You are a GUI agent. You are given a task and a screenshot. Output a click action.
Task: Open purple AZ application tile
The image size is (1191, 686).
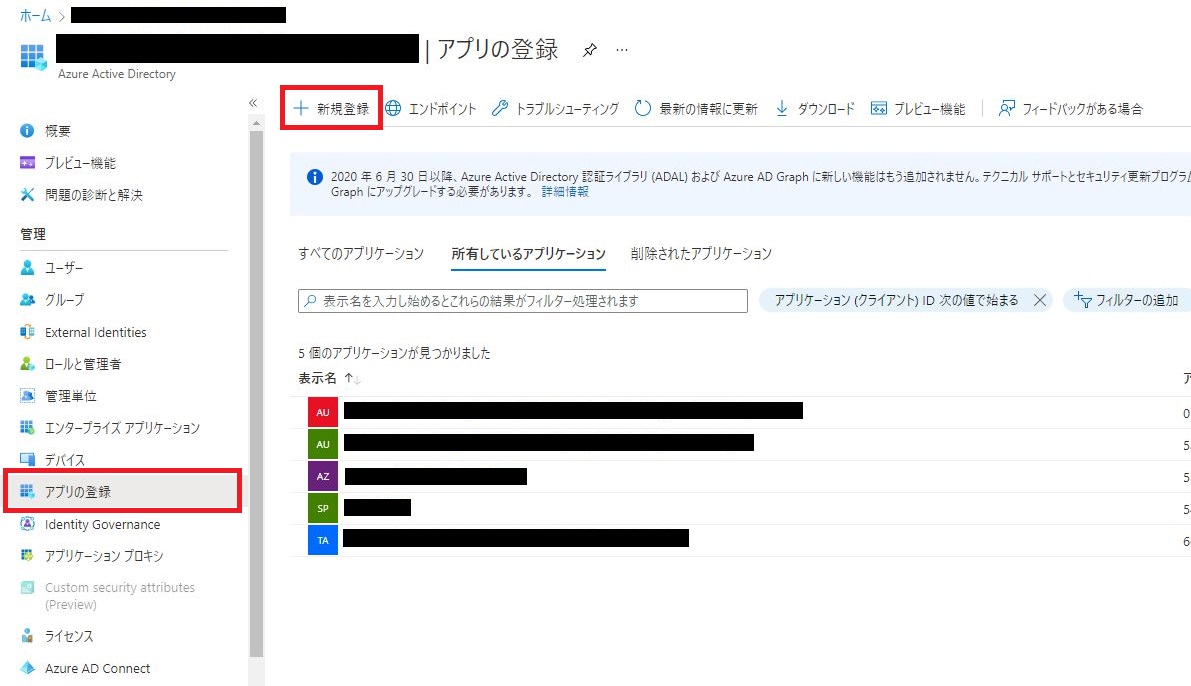[323, 476]
